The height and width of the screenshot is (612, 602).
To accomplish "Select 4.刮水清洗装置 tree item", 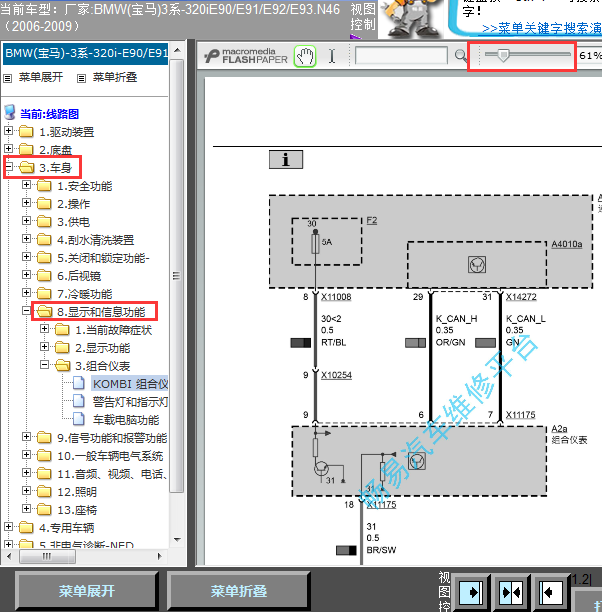I will tap(96, 240).
